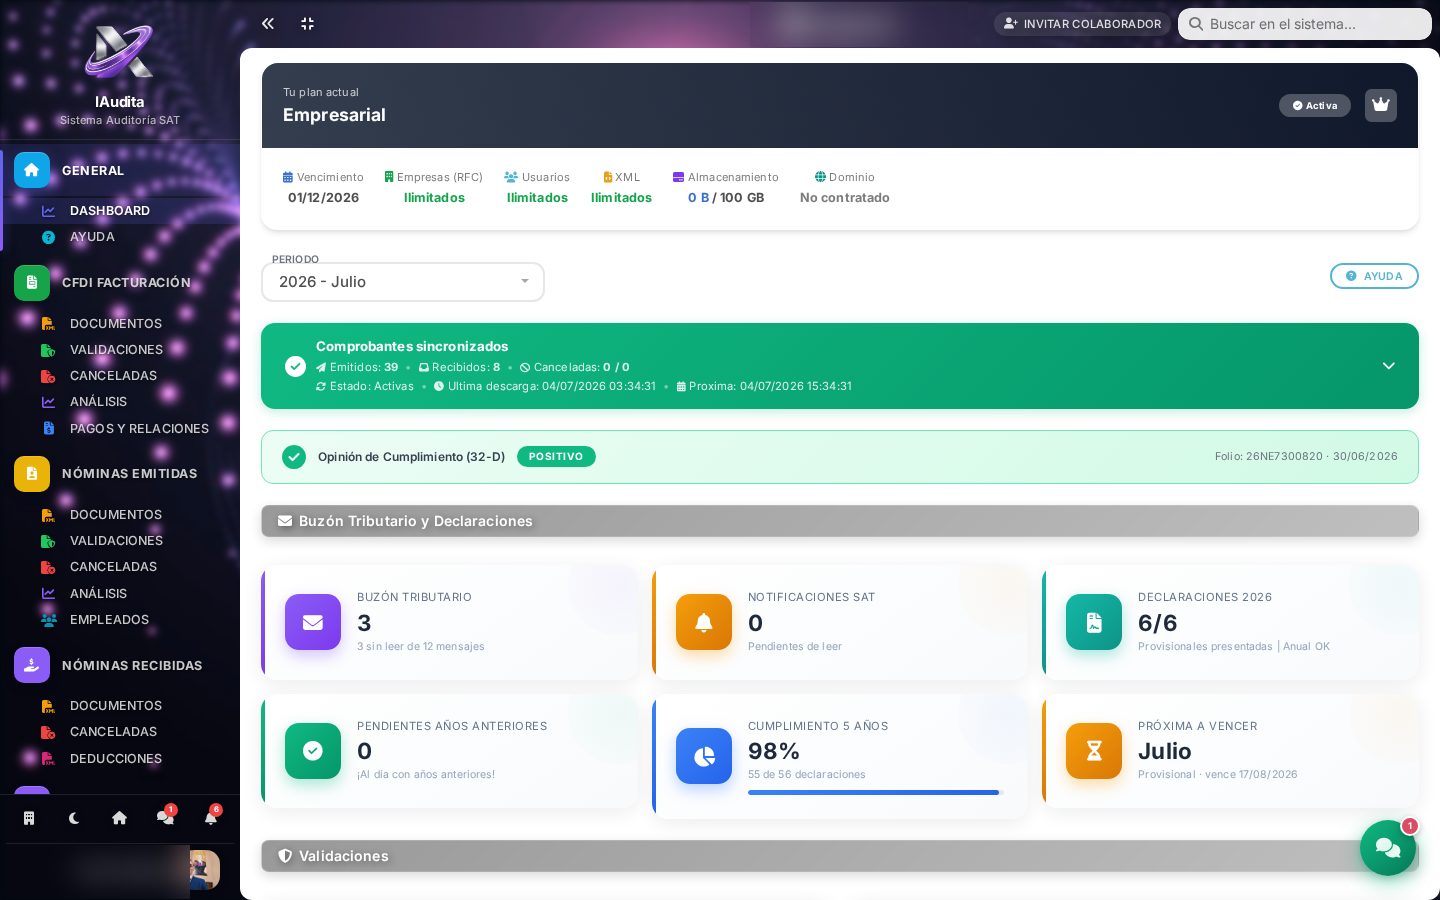Click the IAudita logo
The image size is (1440, 900).
[119, 52]
